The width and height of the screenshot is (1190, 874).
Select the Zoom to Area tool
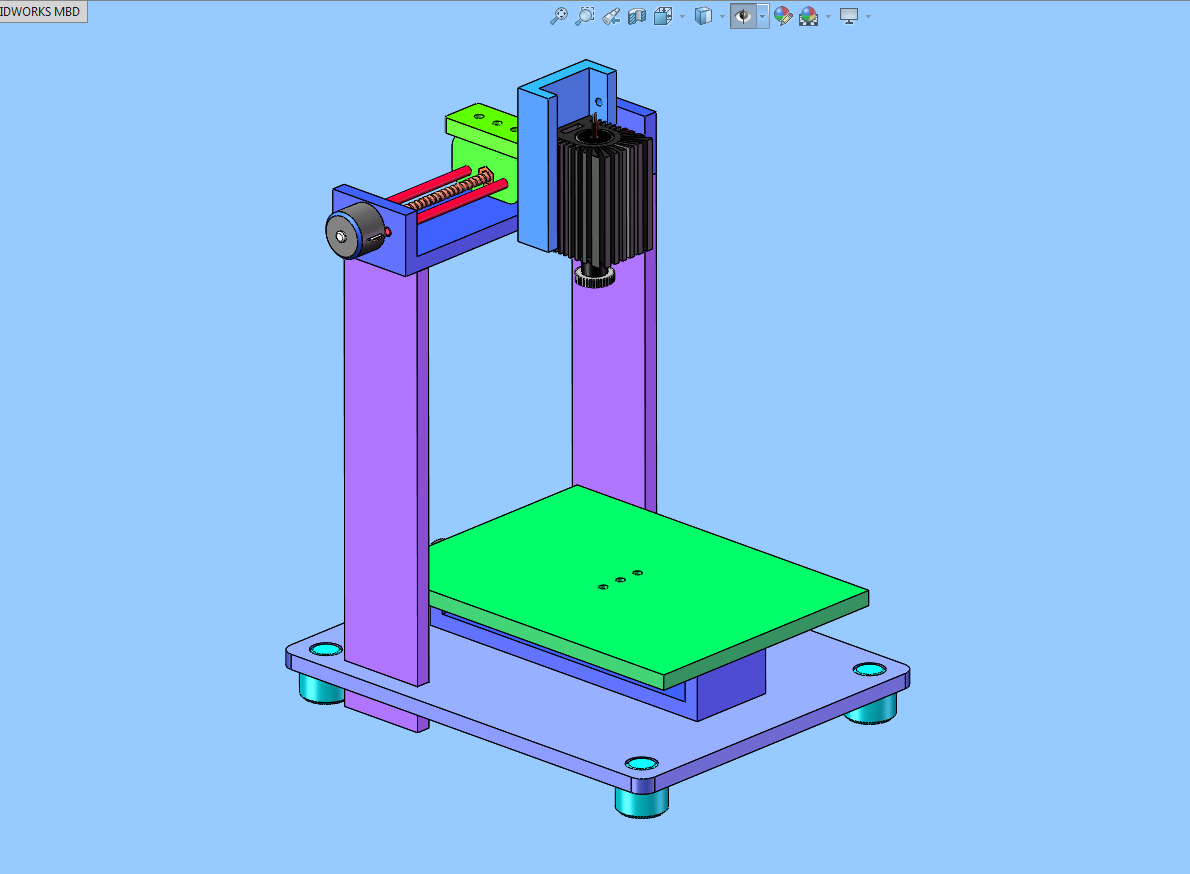click(x=585, y=16)
